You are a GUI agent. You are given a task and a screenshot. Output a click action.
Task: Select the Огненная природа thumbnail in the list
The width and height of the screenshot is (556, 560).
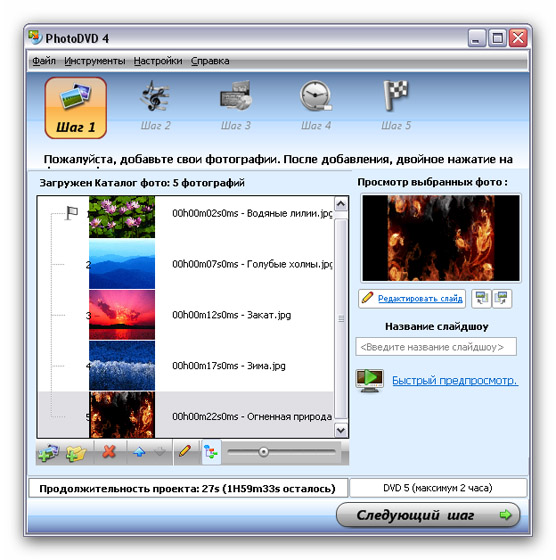tap(122, 415)
